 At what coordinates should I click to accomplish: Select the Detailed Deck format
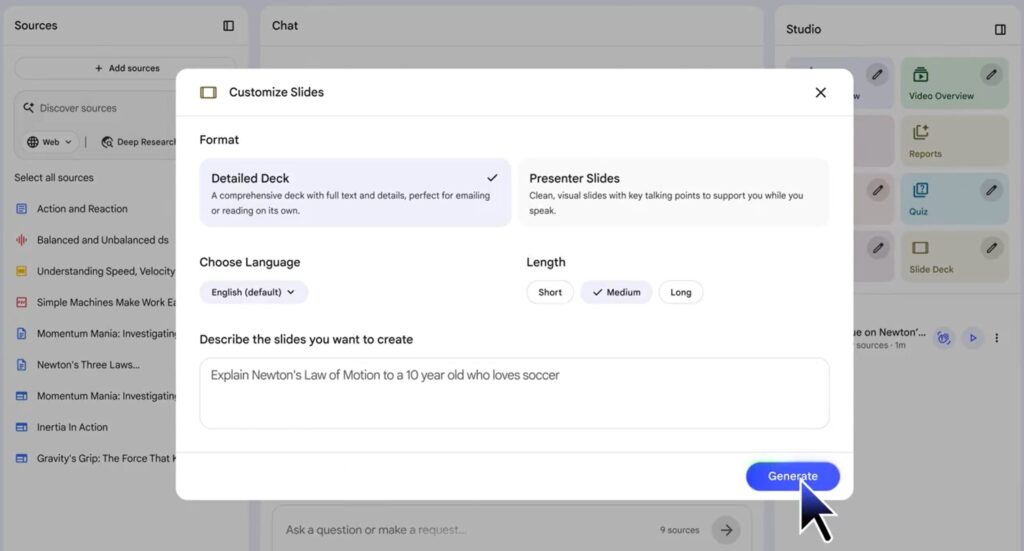[x=354, y=192]
